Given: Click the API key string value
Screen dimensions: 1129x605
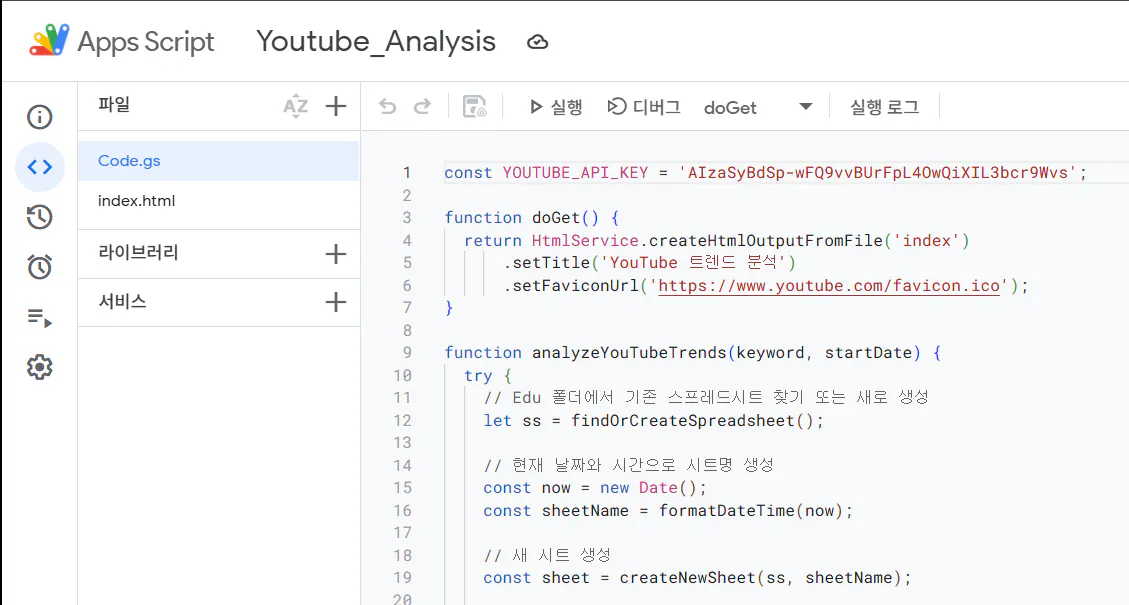Looking at the screenshot, I should 878,173.
